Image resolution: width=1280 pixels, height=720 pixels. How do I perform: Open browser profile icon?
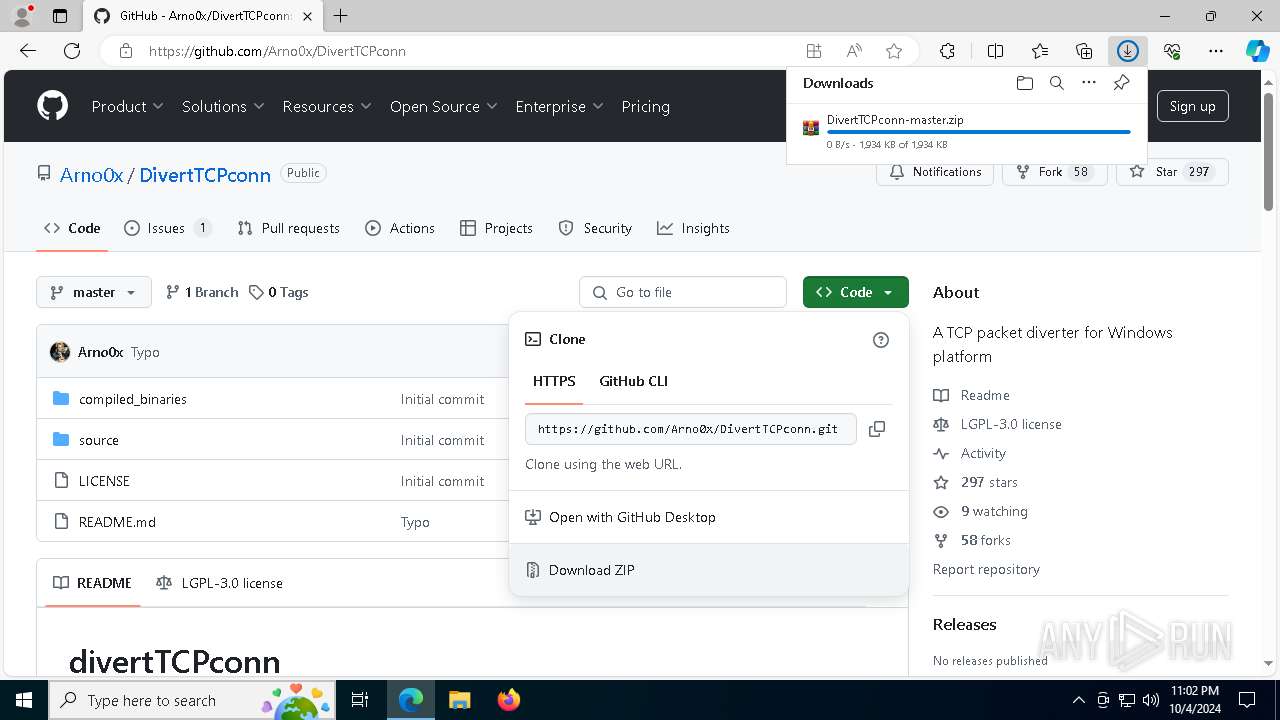(x=22, y=16)
